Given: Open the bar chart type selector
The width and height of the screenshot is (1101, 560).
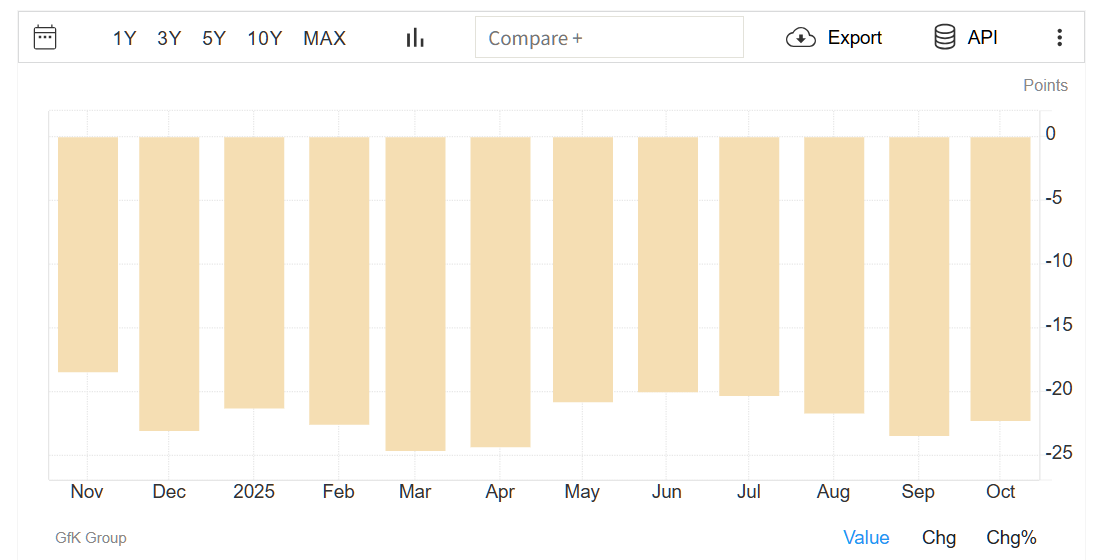Looking at the screenshot, I should pyautogui.click(x=415, y=38).
